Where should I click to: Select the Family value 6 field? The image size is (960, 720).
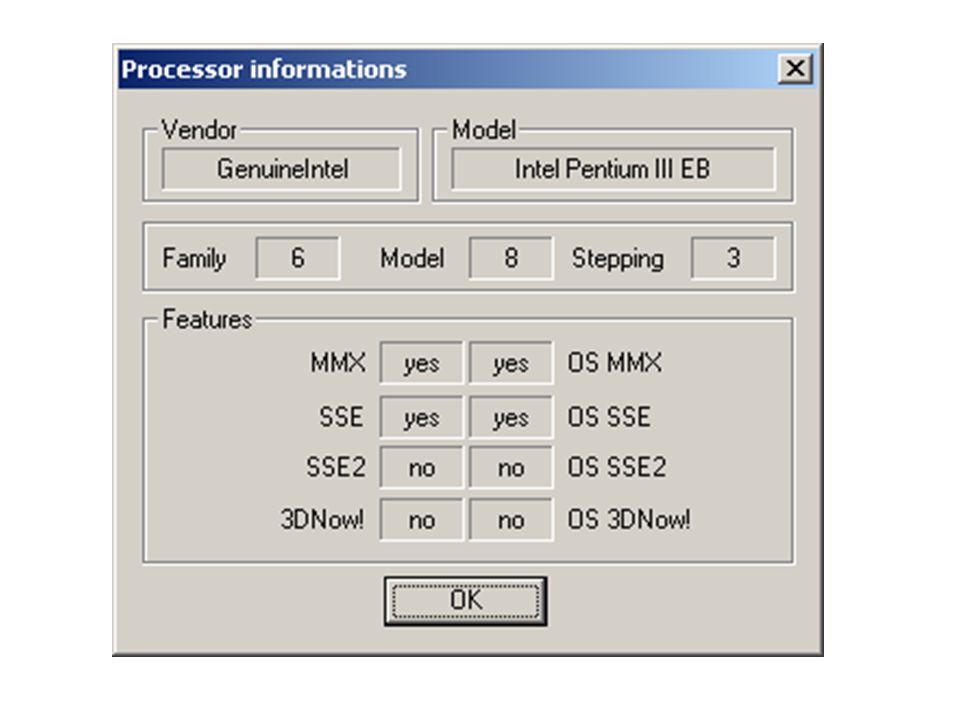click(298, 258)
